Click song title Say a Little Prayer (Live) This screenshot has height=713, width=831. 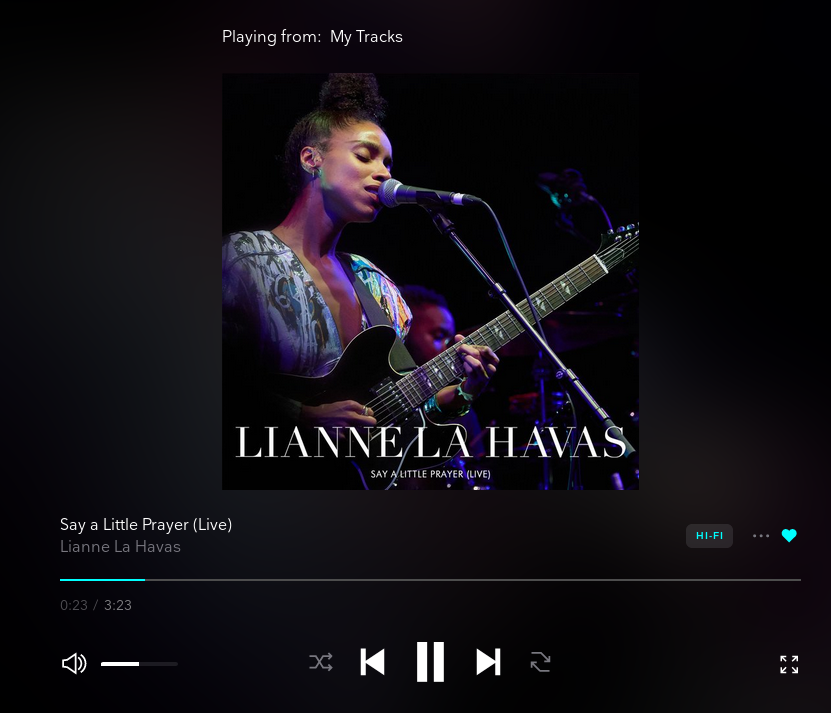click(146, 524)
